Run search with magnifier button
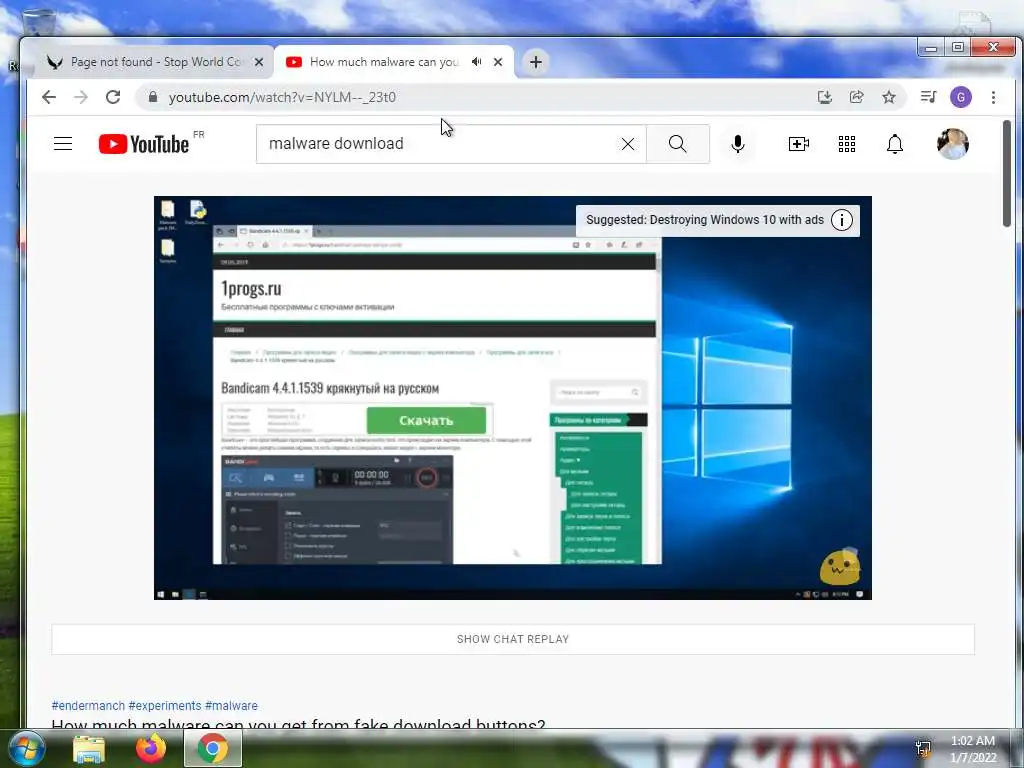 [678, 144]
